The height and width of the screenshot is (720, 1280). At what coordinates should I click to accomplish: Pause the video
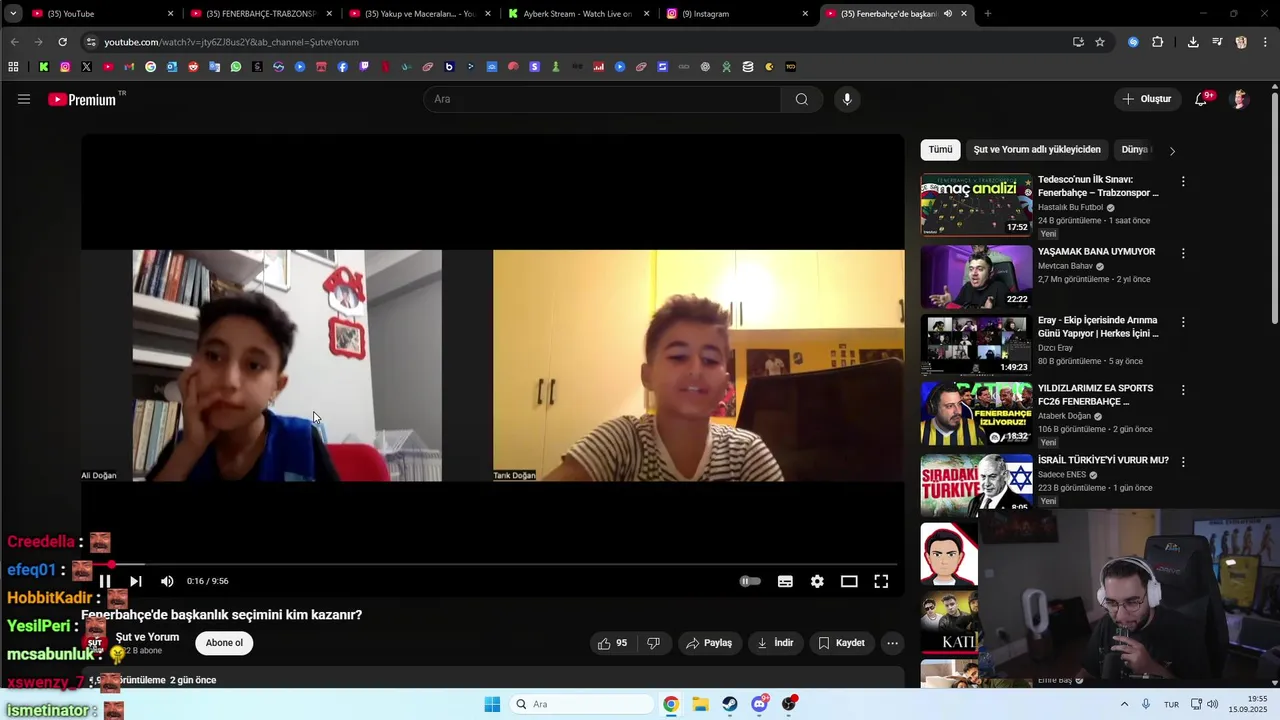coord(104,581)
